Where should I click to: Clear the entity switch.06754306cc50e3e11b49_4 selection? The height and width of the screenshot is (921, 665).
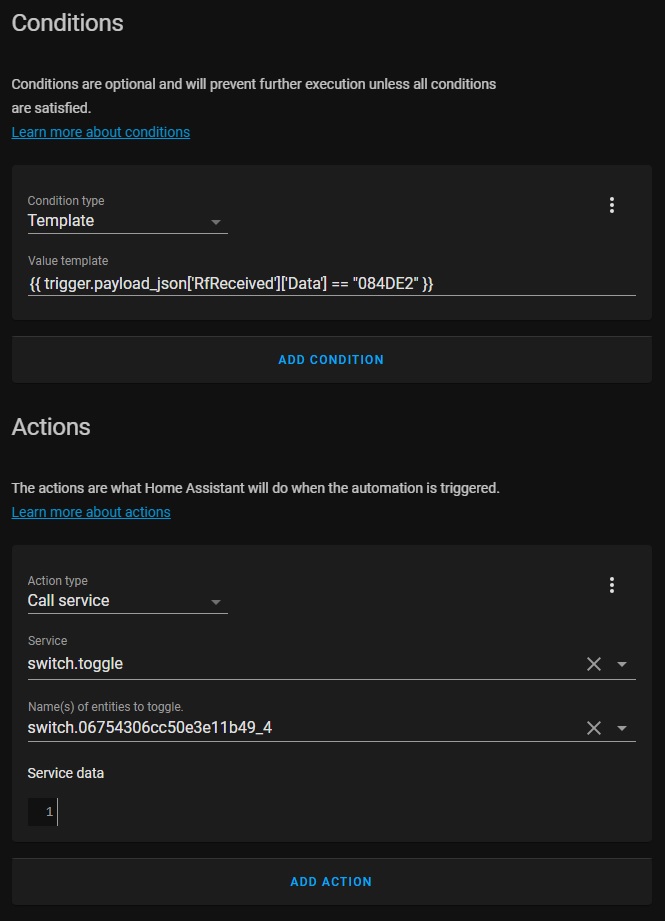point(593,728)
